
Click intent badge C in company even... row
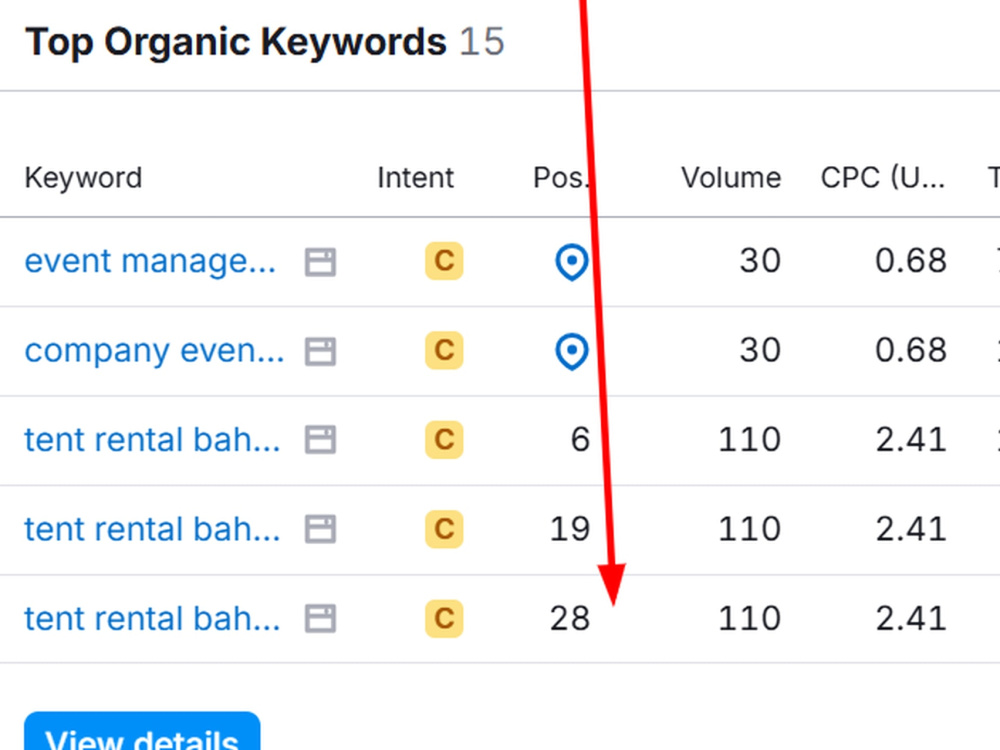click(444, 350)
